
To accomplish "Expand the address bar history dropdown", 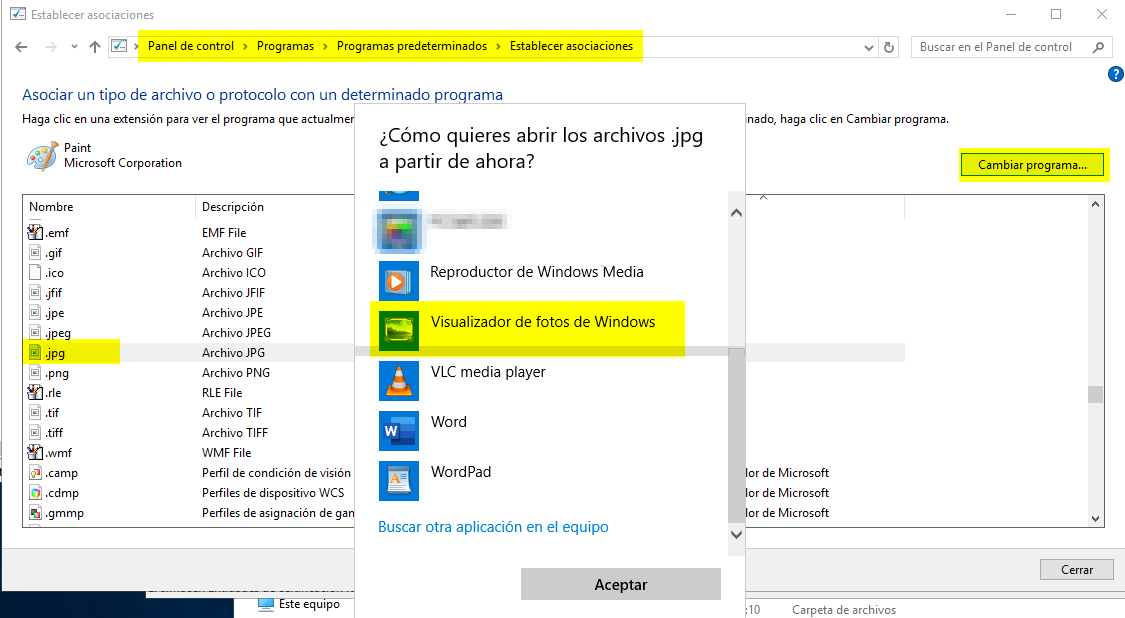I will point(869,47).
